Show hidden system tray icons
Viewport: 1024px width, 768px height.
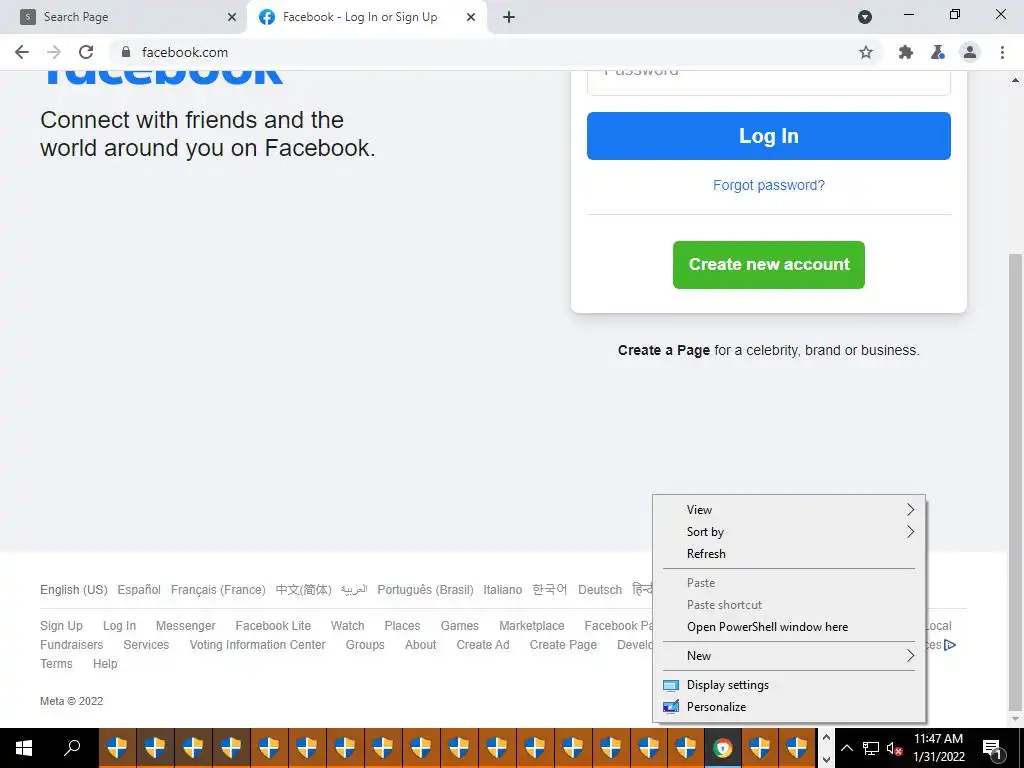tap(846, 748)
